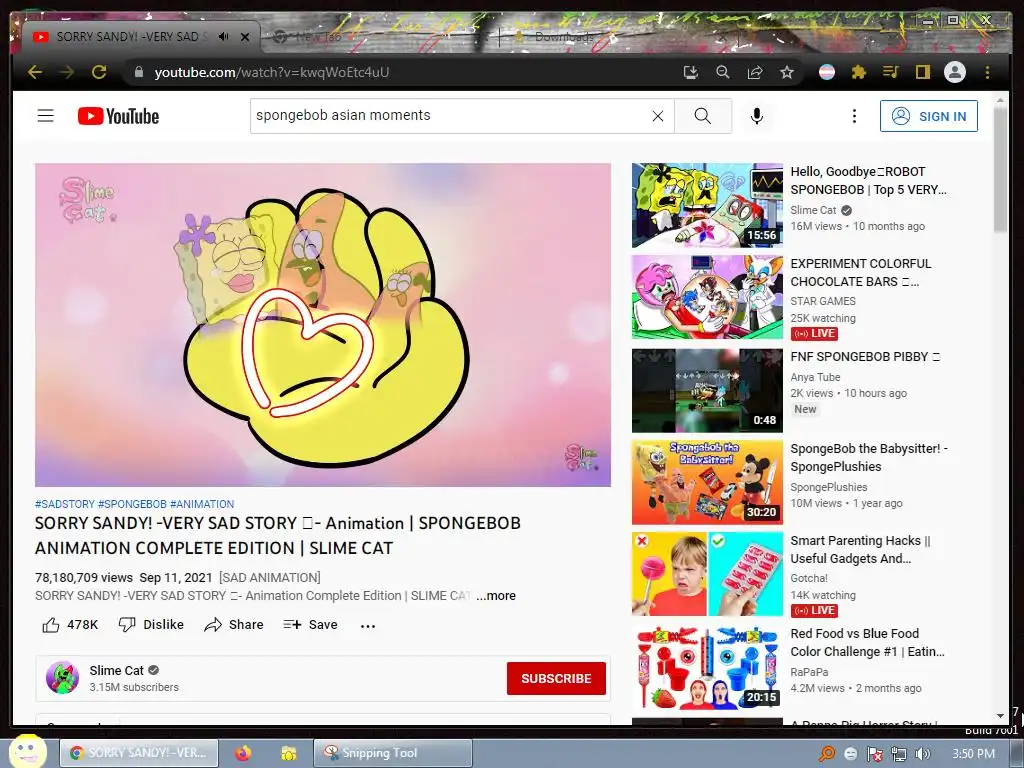Click the page vertical scrollbar thumb
Viewport: 1024px width, 768px height.
[x=1000, y=168]
